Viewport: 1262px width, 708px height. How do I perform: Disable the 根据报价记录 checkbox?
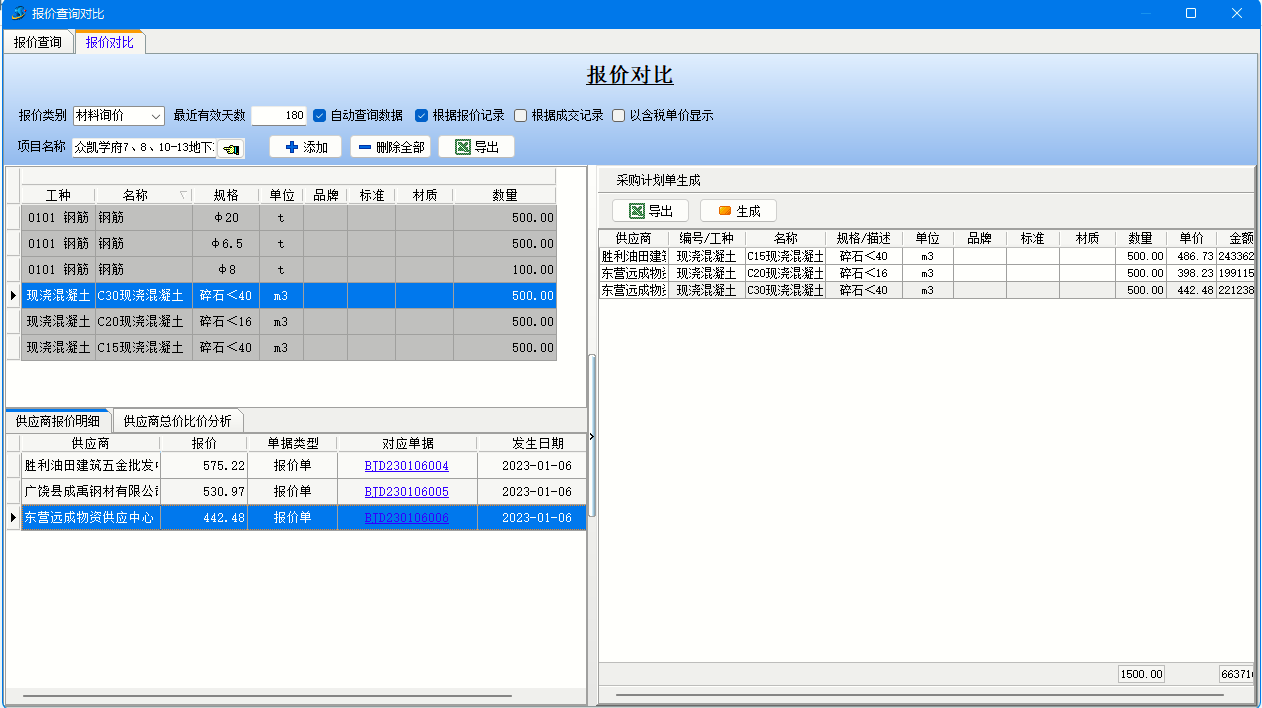[422, 115]
